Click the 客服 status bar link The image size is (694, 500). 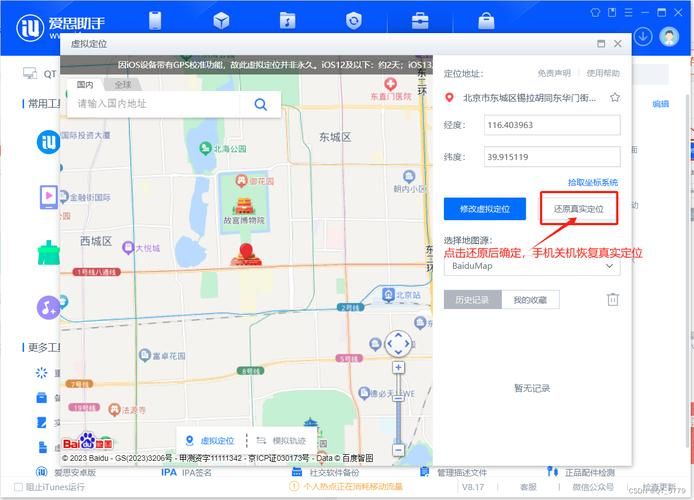coord(528,487)
